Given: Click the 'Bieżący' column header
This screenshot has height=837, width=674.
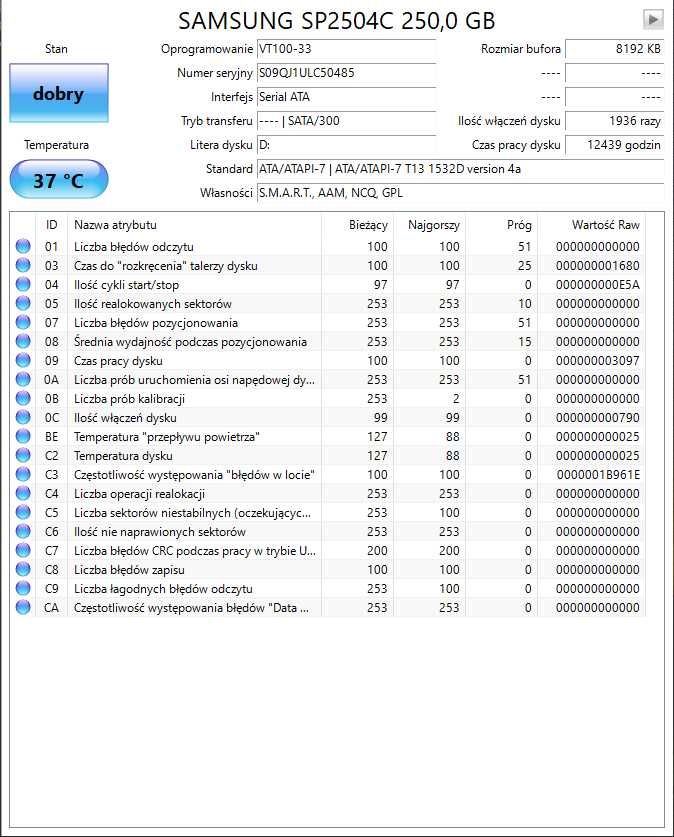Looking at the screenshot, I should pos(358,225).
